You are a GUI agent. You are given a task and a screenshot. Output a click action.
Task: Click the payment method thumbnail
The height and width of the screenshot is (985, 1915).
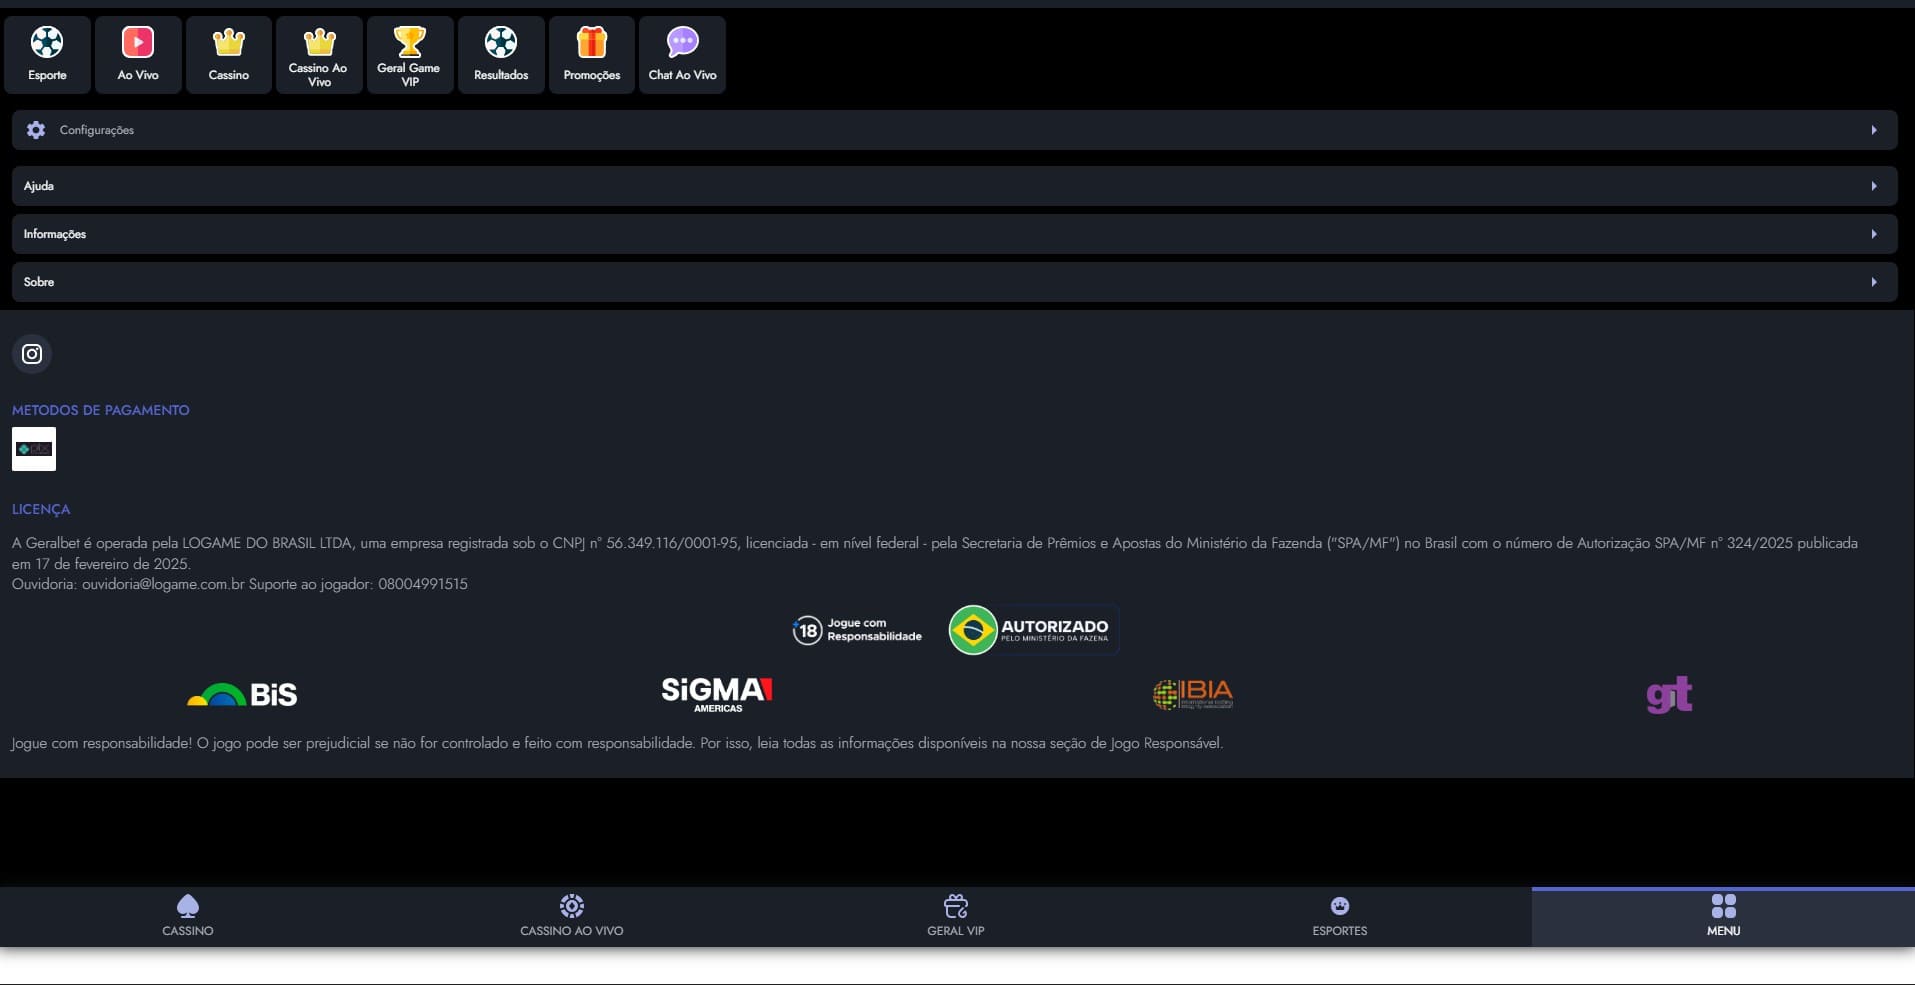tap(34, 449)
